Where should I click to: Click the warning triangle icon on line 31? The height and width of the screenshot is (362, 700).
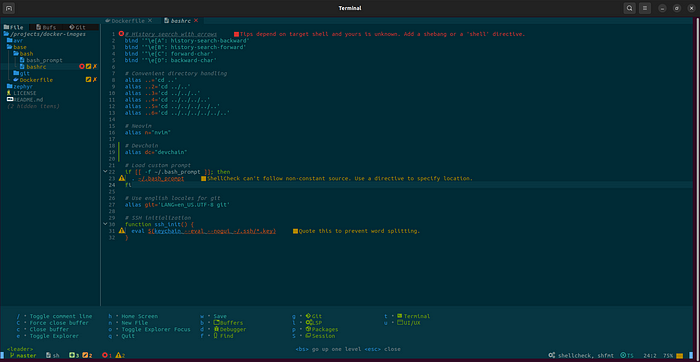(121, 231)
